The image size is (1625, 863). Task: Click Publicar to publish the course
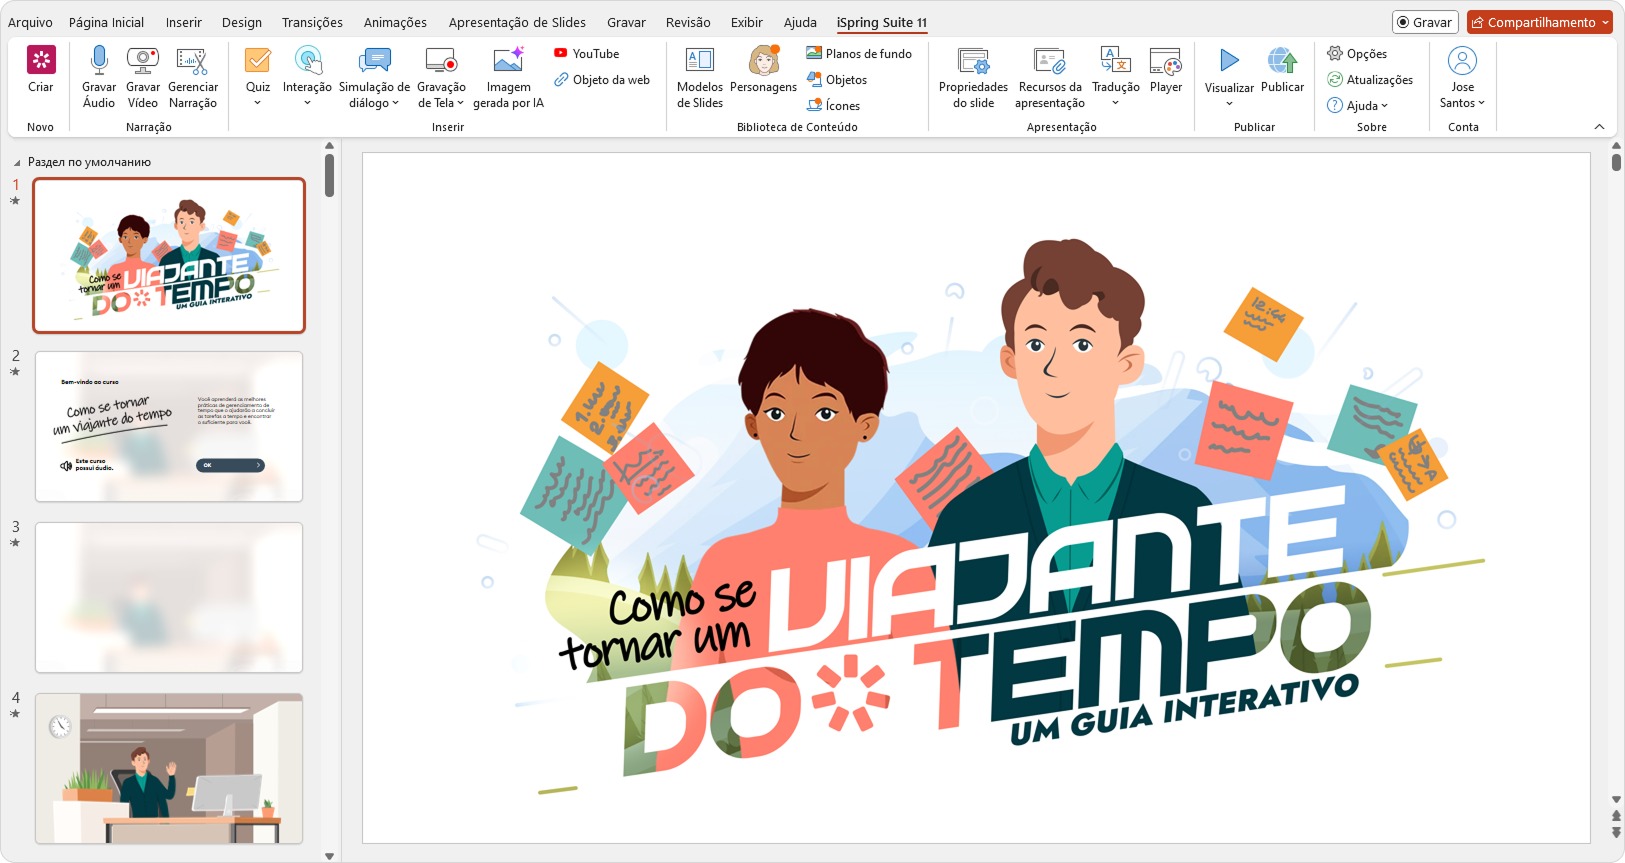pos(1282,62)
